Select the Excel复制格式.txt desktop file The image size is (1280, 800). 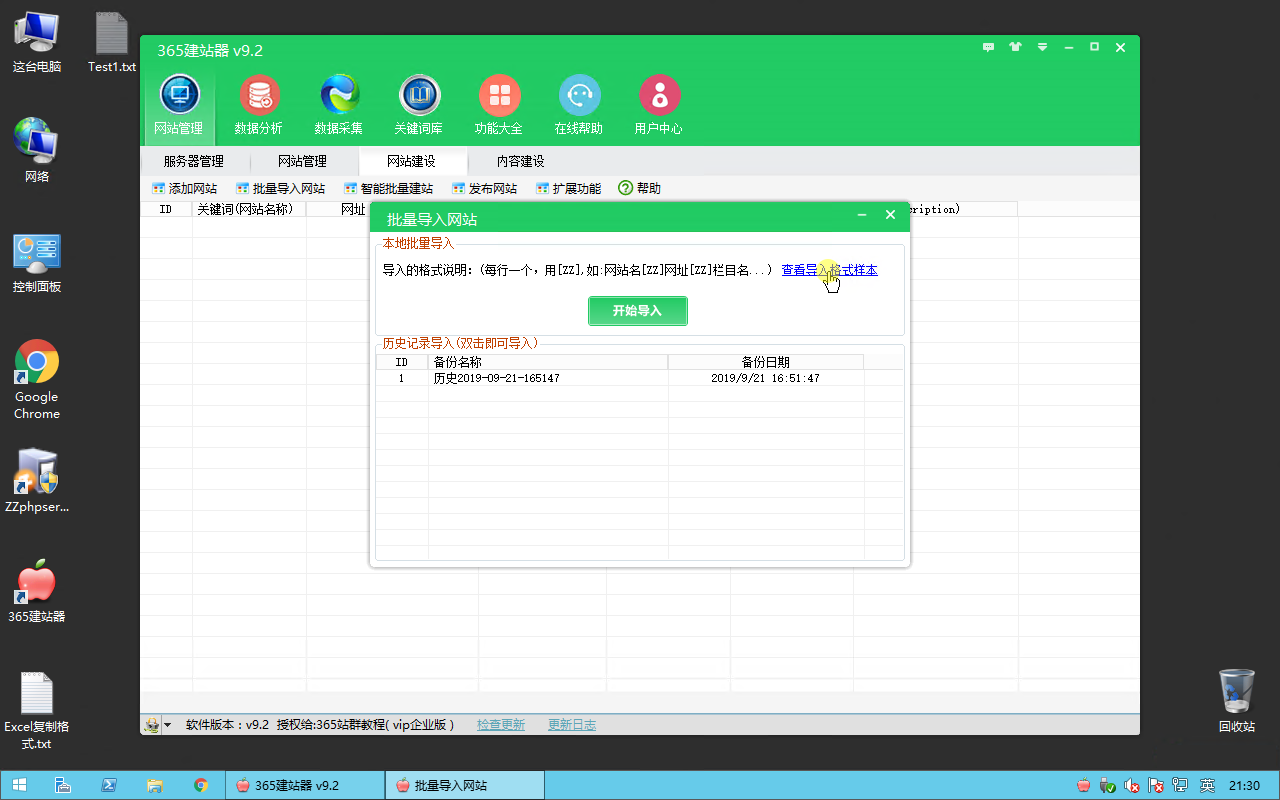pyautogui.click(x=37, y=712)
